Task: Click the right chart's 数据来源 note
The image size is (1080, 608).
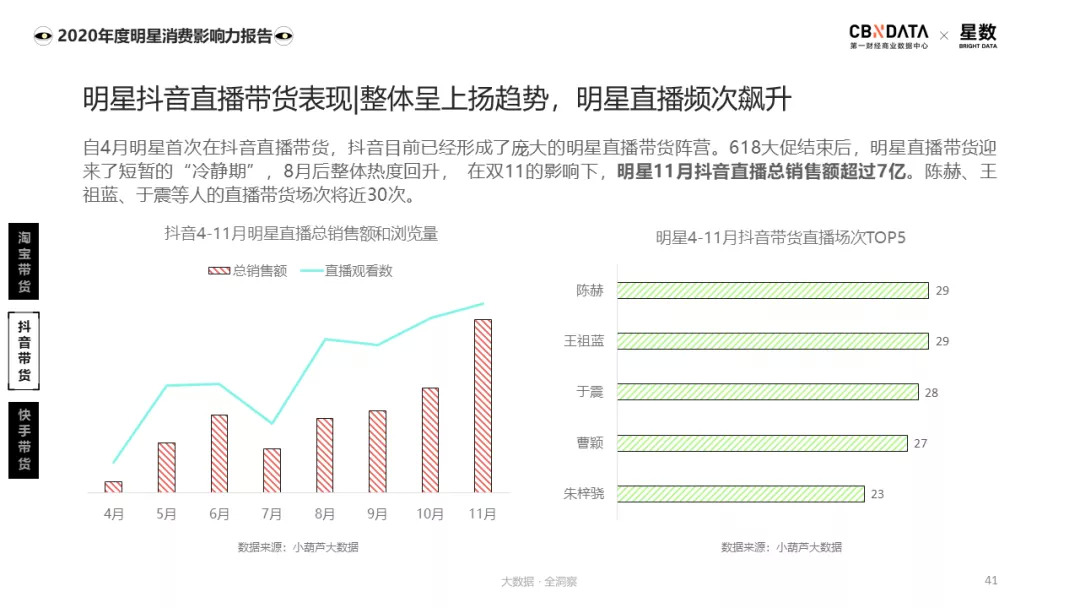Action: pos(781,547)
